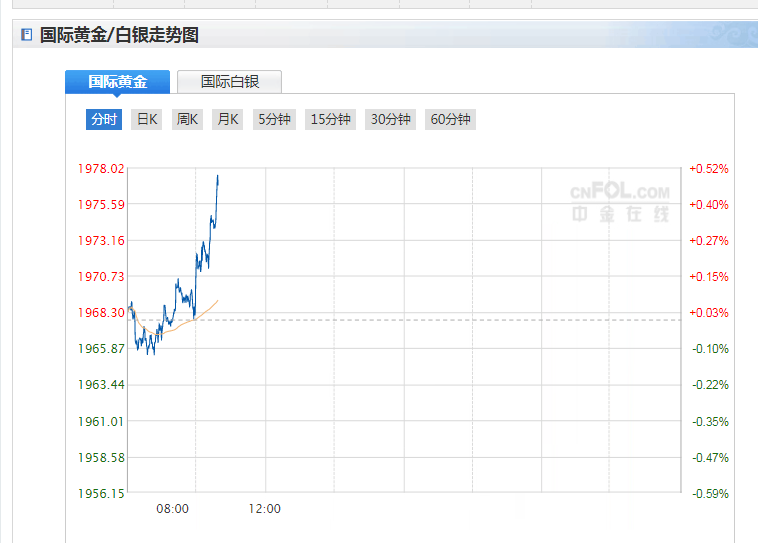Image resolution: width=758 pixels, height=543 pixels.
Task: Select the 月K monthly chart
Action: tap(228, 120)
